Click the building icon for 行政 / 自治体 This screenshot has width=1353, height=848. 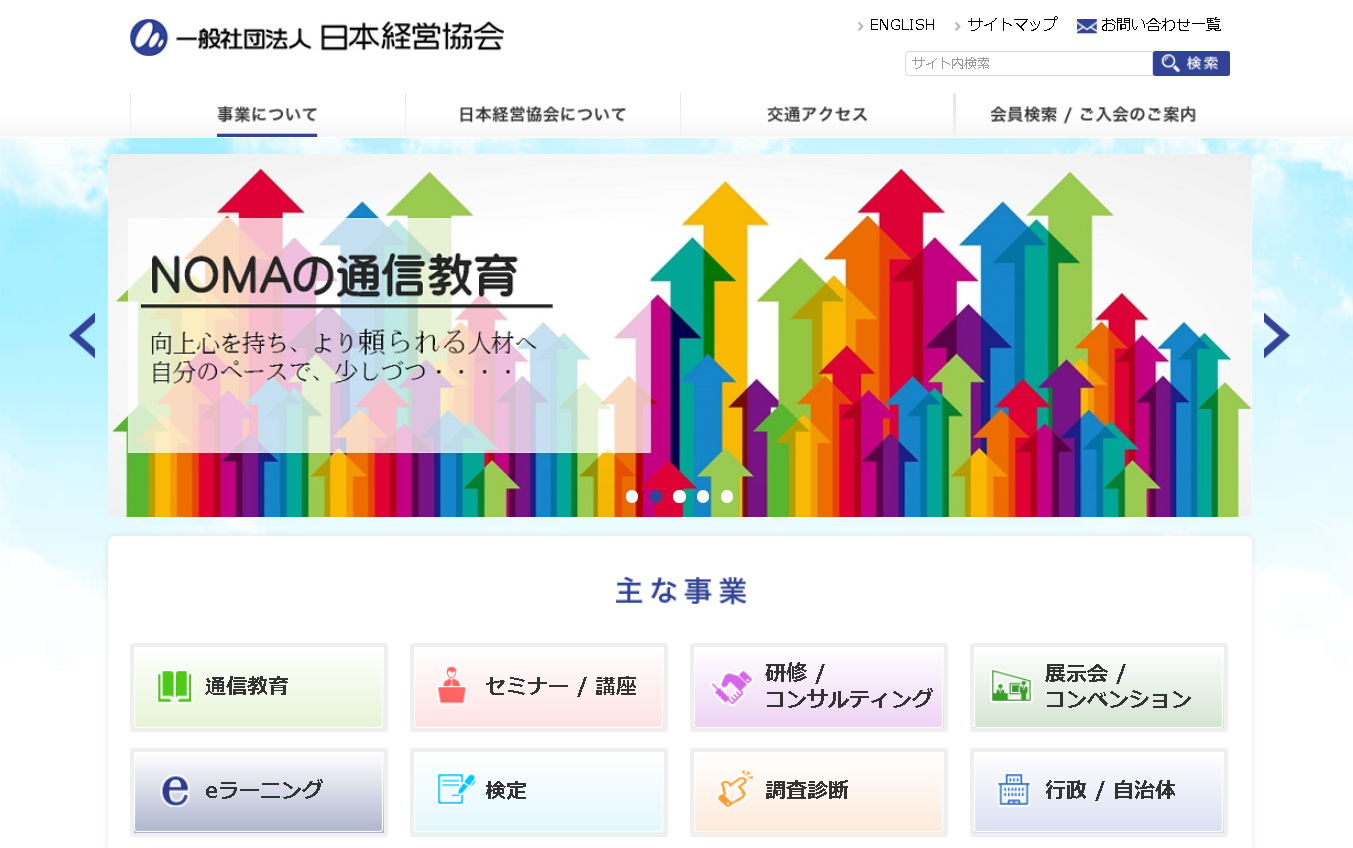click(1013, 789)
